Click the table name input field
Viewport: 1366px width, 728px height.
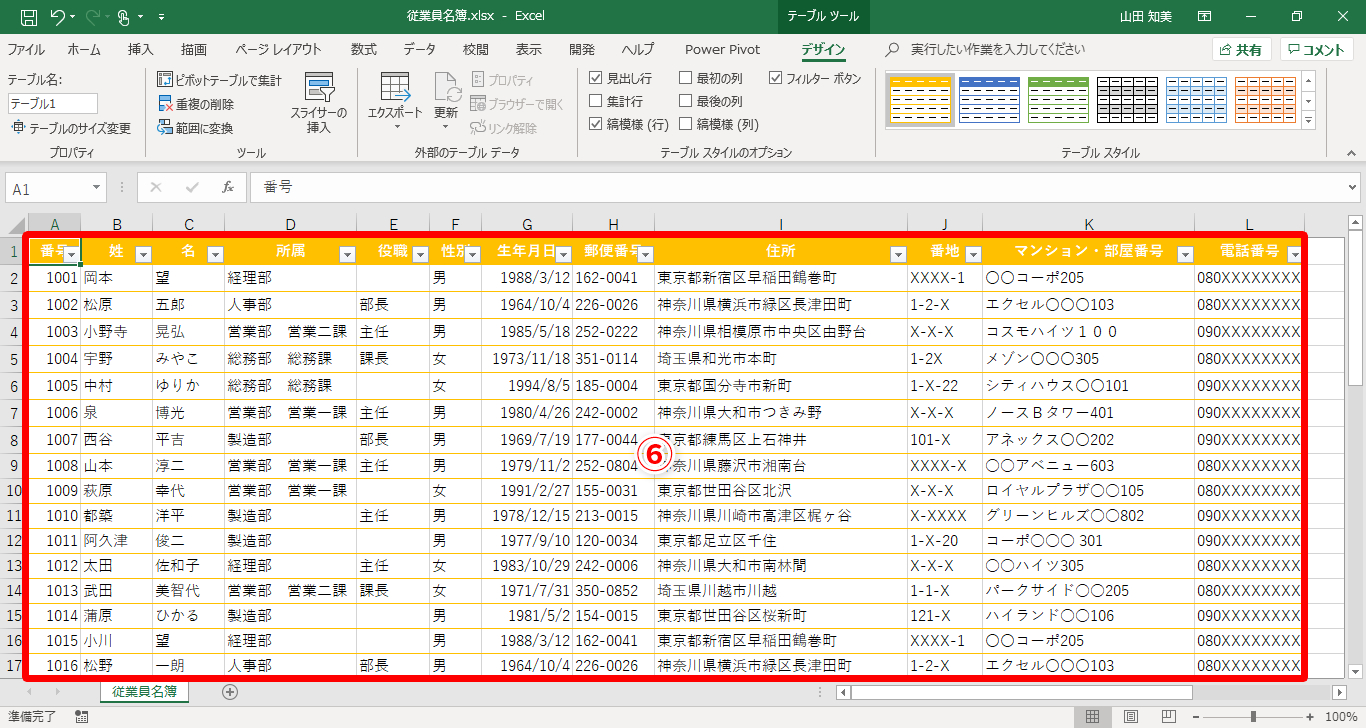coord(53,103)
